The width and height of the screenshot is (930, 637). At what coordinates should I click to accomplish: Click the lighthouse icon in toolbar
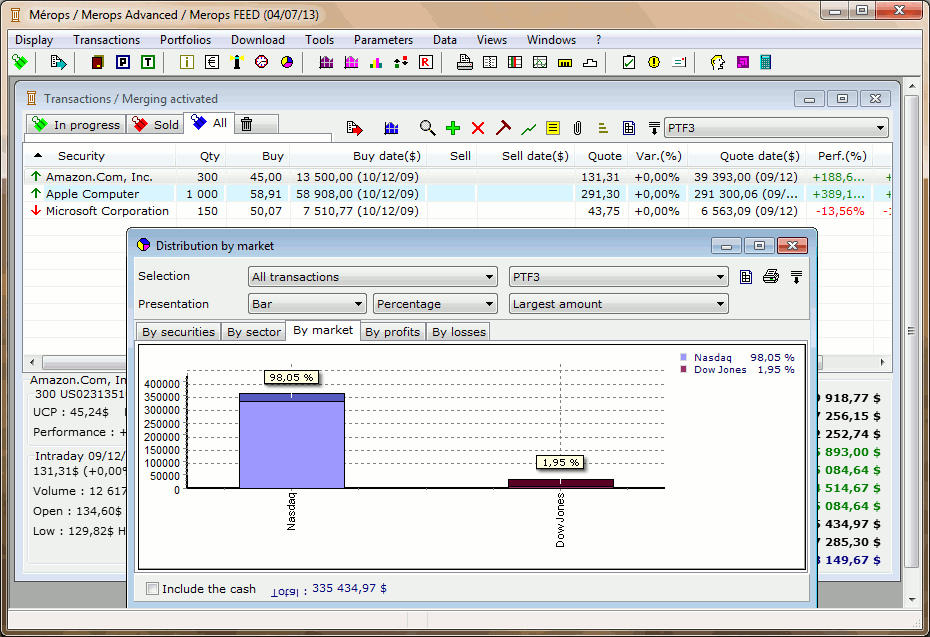click(237, 62)
